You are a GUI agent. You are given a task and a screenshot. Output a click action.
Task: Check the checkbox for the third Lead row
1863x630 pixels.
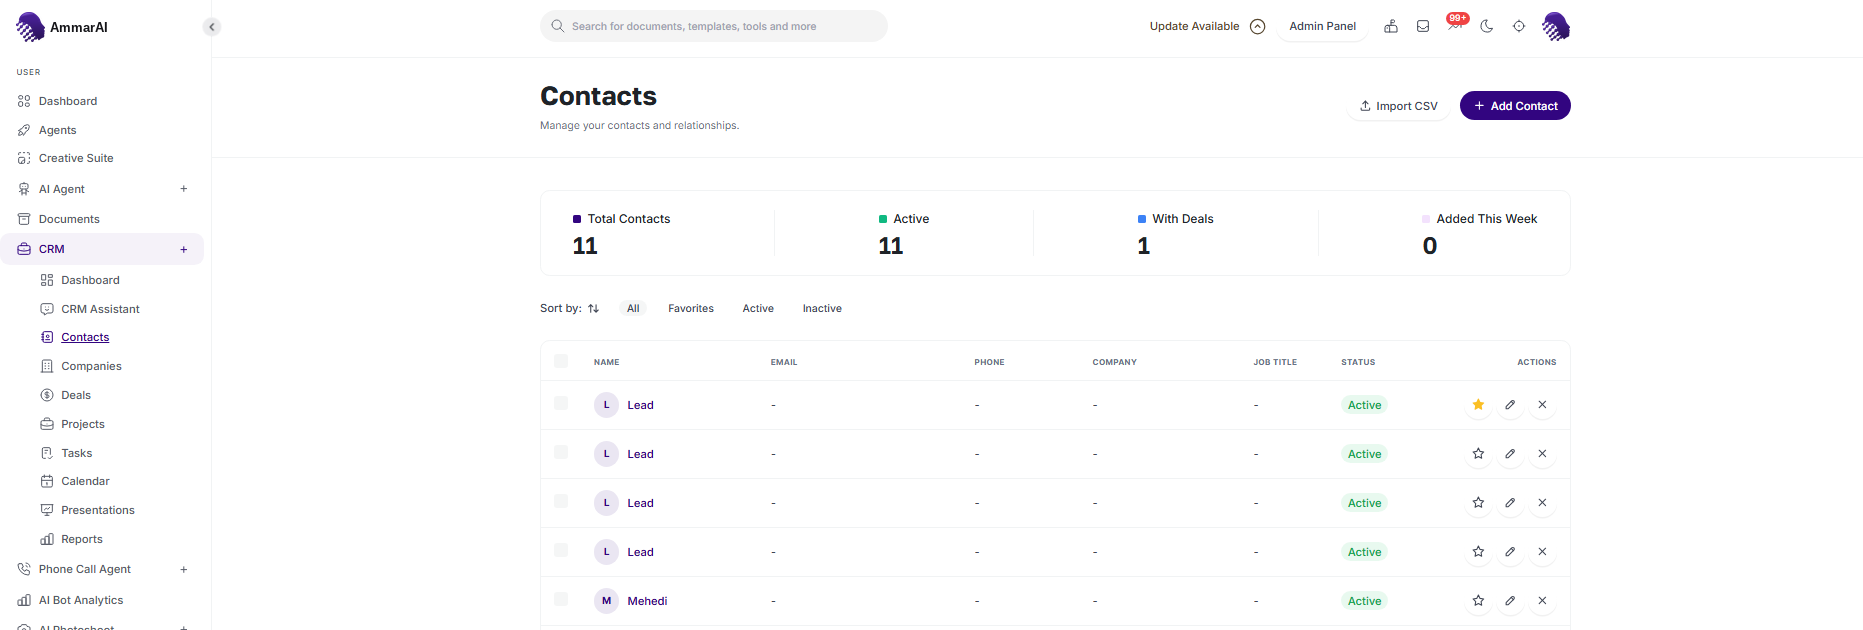pyautogui.click(x=561, y=501)
